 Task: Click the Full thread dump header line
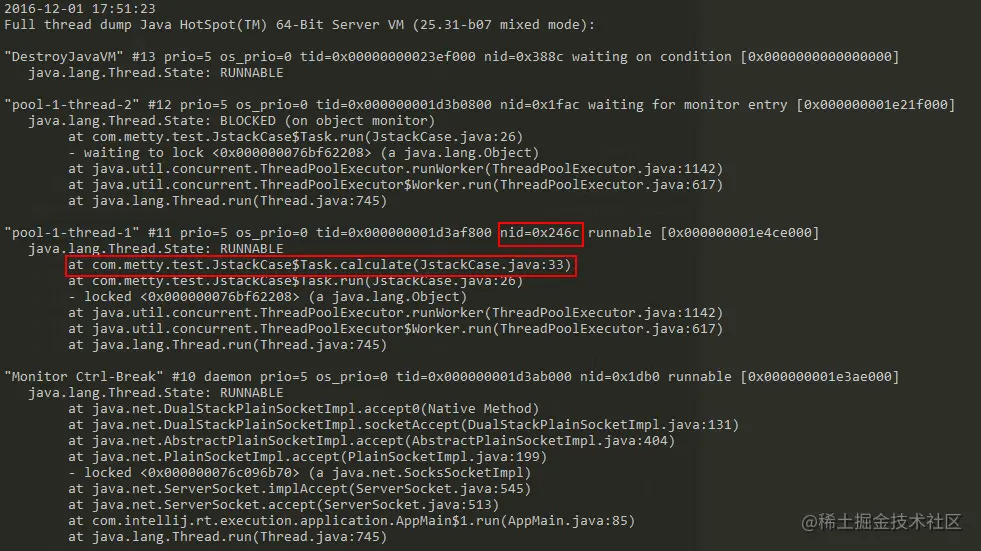pyautogui.click(x=299, y=24)
